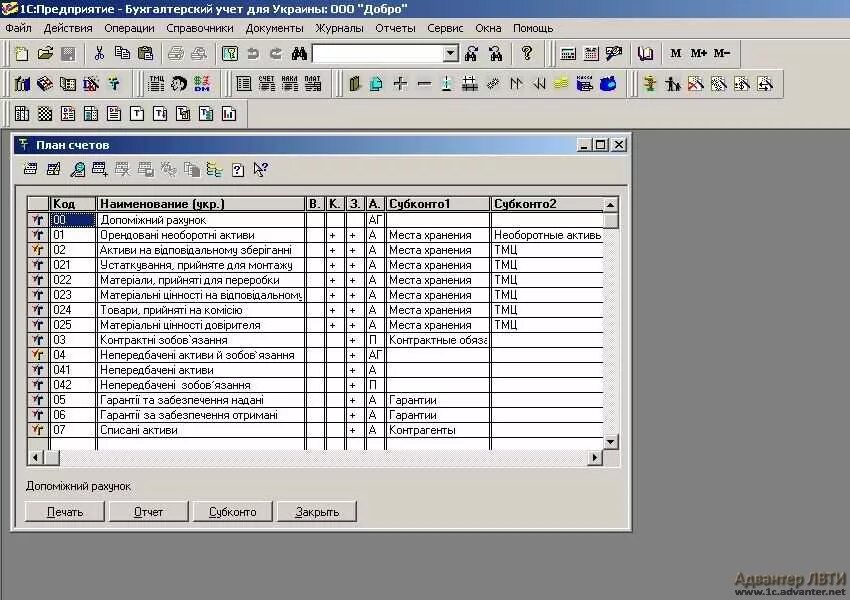
Task: Open the search combo box dropdown arrow
Action: coord(450,53)
